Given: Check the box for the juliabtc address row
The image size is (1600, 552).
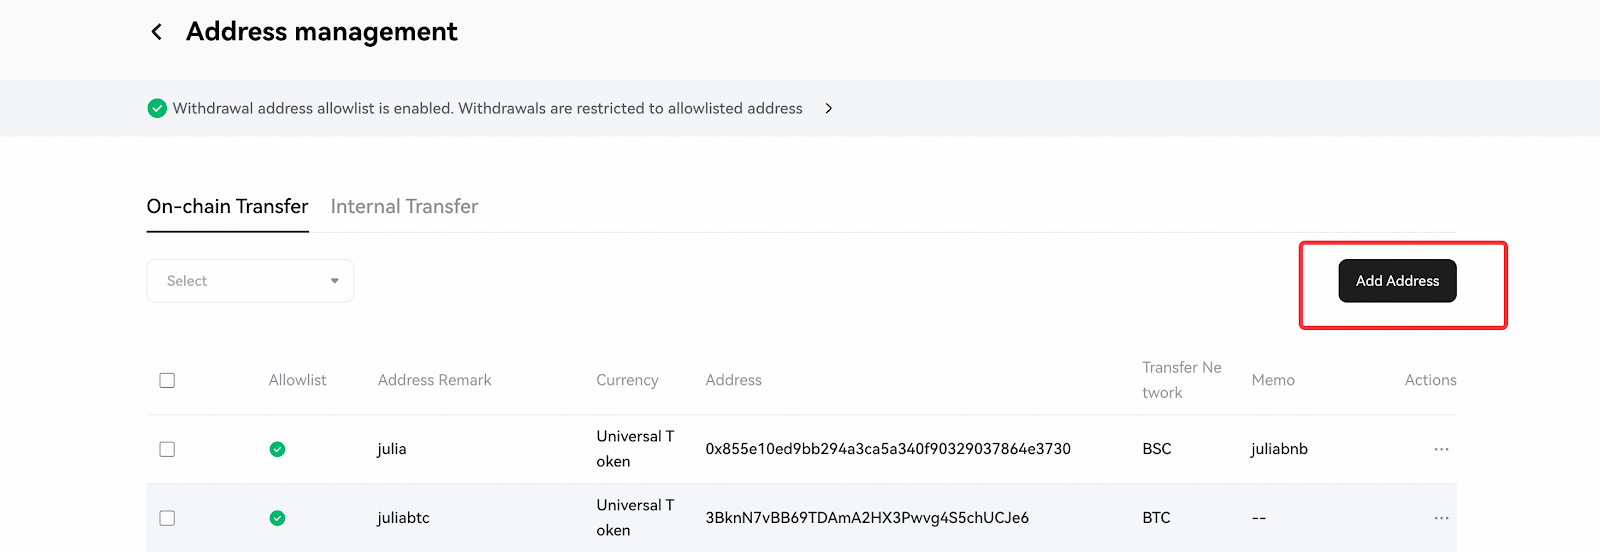Looking at the screenshot, I should [x=167, y=518].
